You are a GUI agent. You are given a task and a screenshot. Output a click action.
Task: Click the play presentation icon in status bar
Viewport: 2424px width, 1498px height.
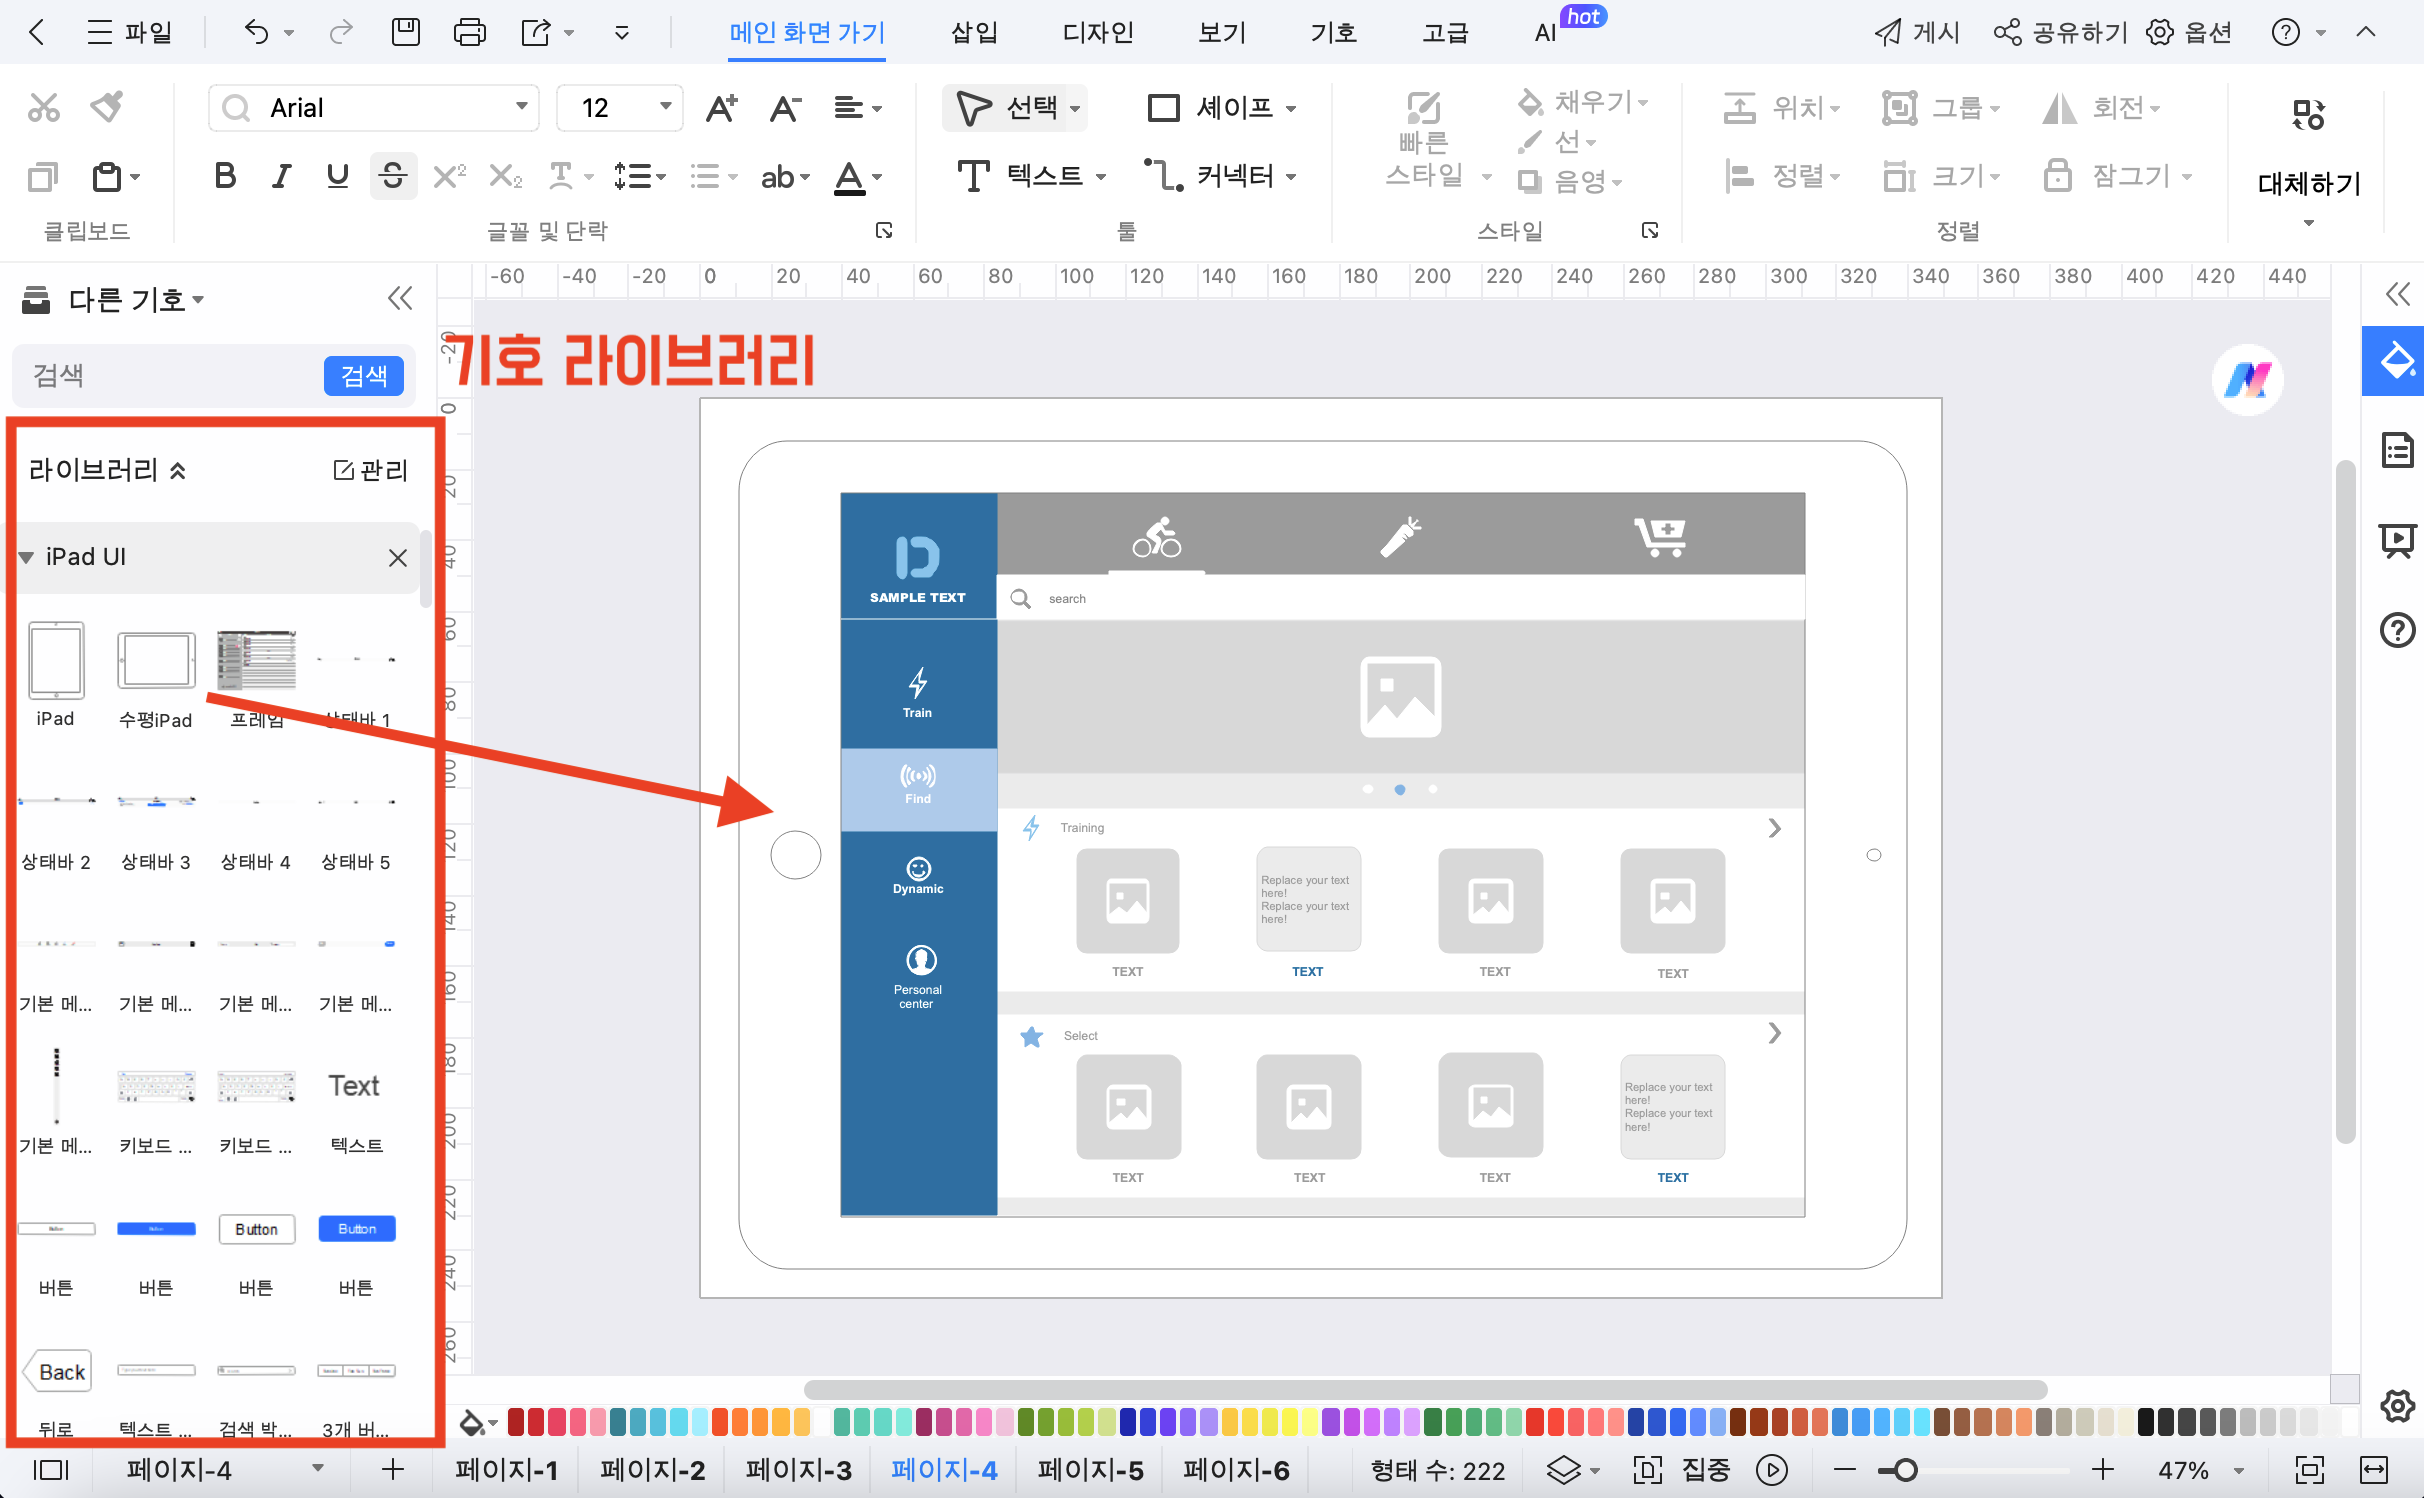1771,1469
